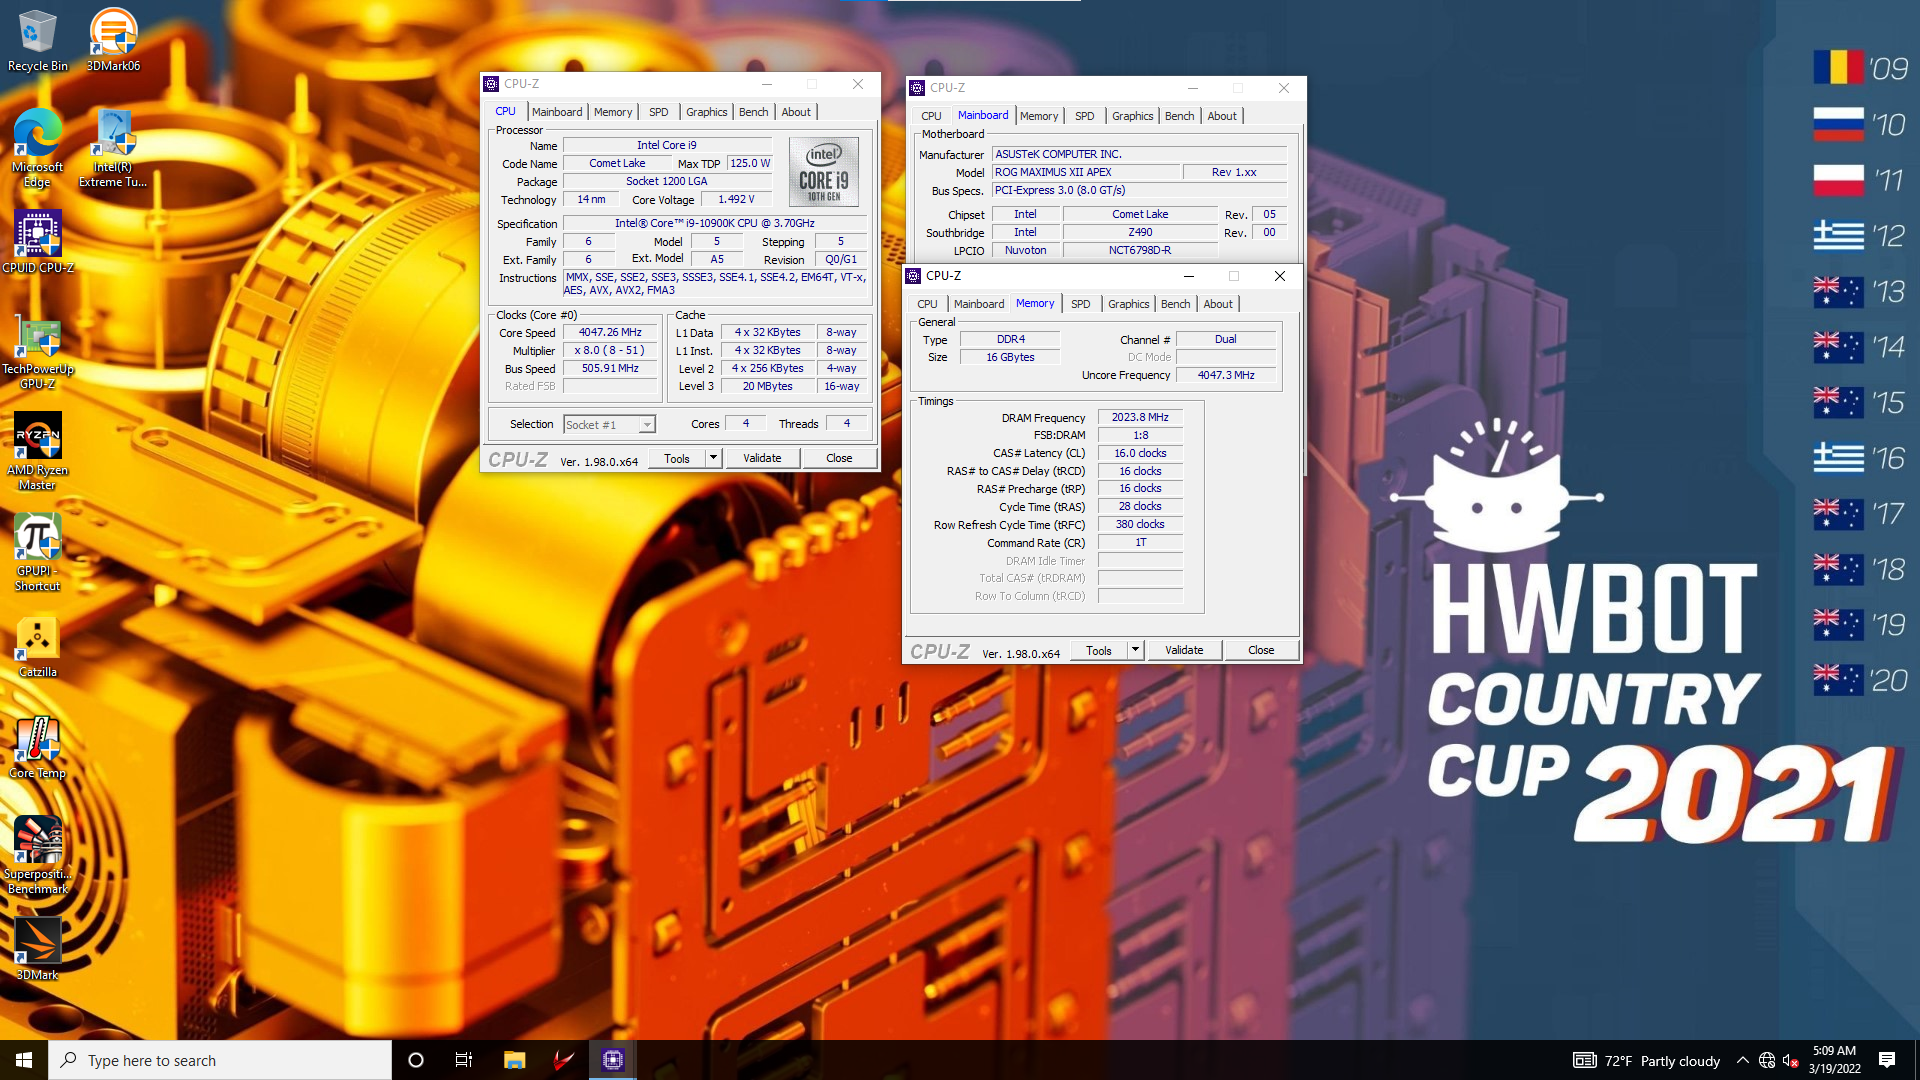Image resolution: width=1920 pixels, height=1080 pixels.
Task: Select the CPU-Z taskbar icon
Action: (x=613, y=1060)
